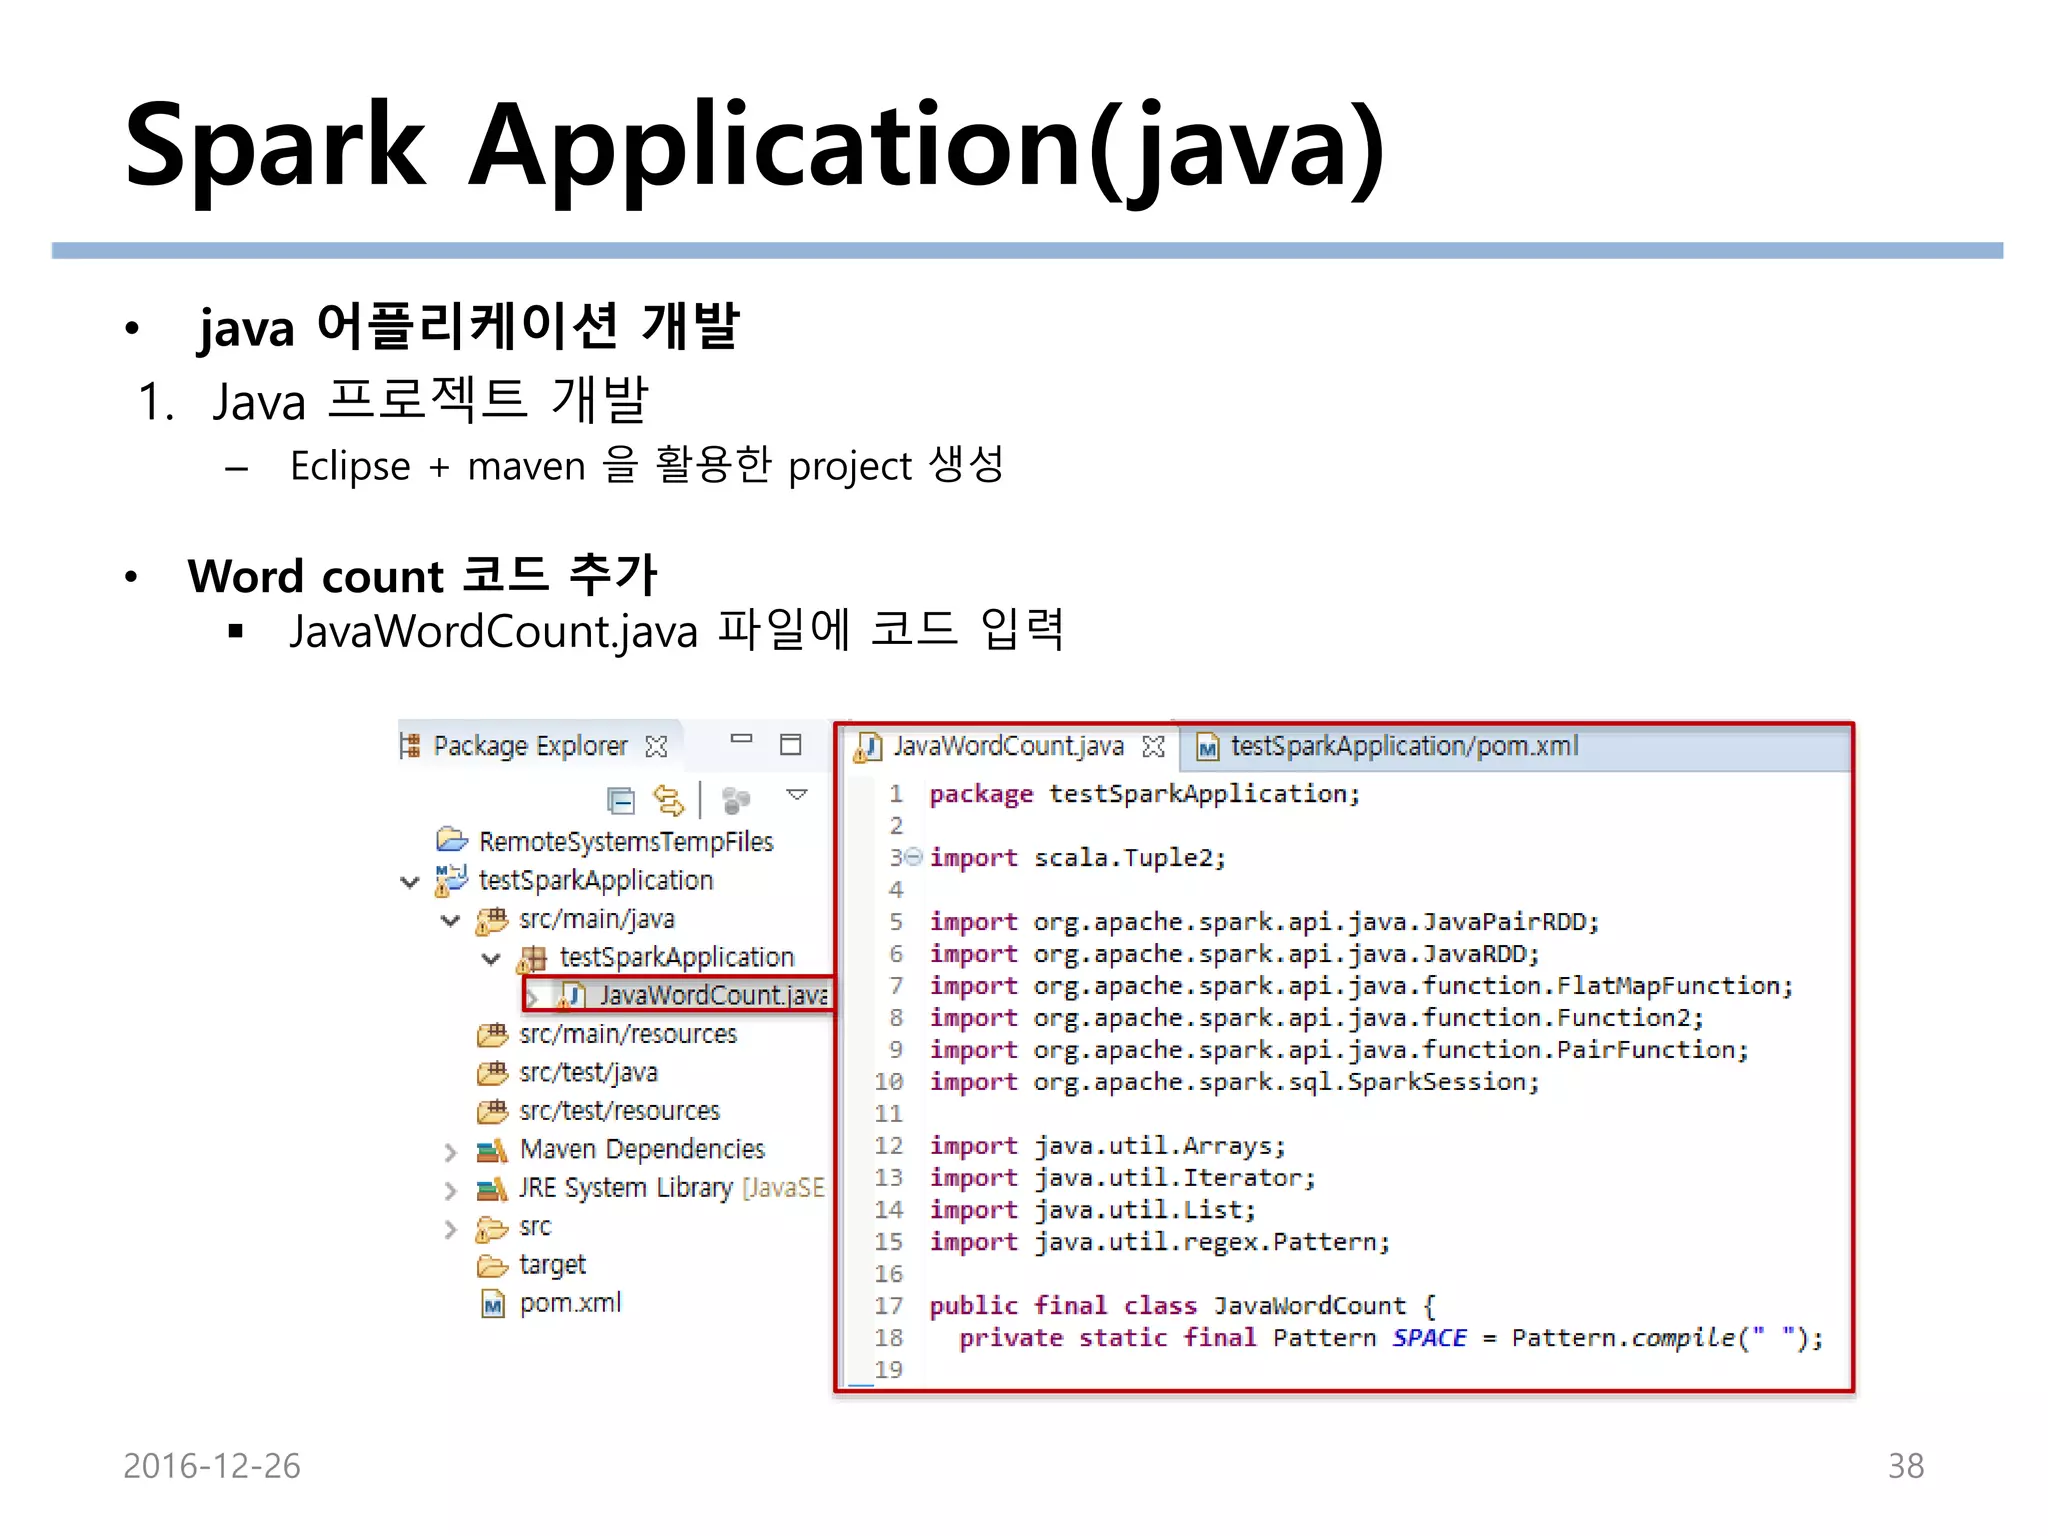
Task: Select JavaWordCount.java in Package Explorer
Action: click(x=712, y=995)
